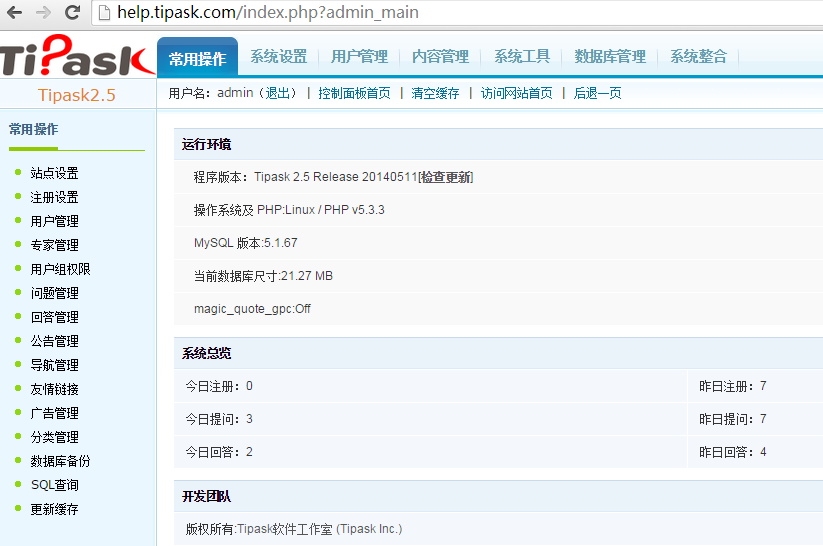823x546 pixels.
Task: Click 系统总览 section heading
Action: pos(206,353)
